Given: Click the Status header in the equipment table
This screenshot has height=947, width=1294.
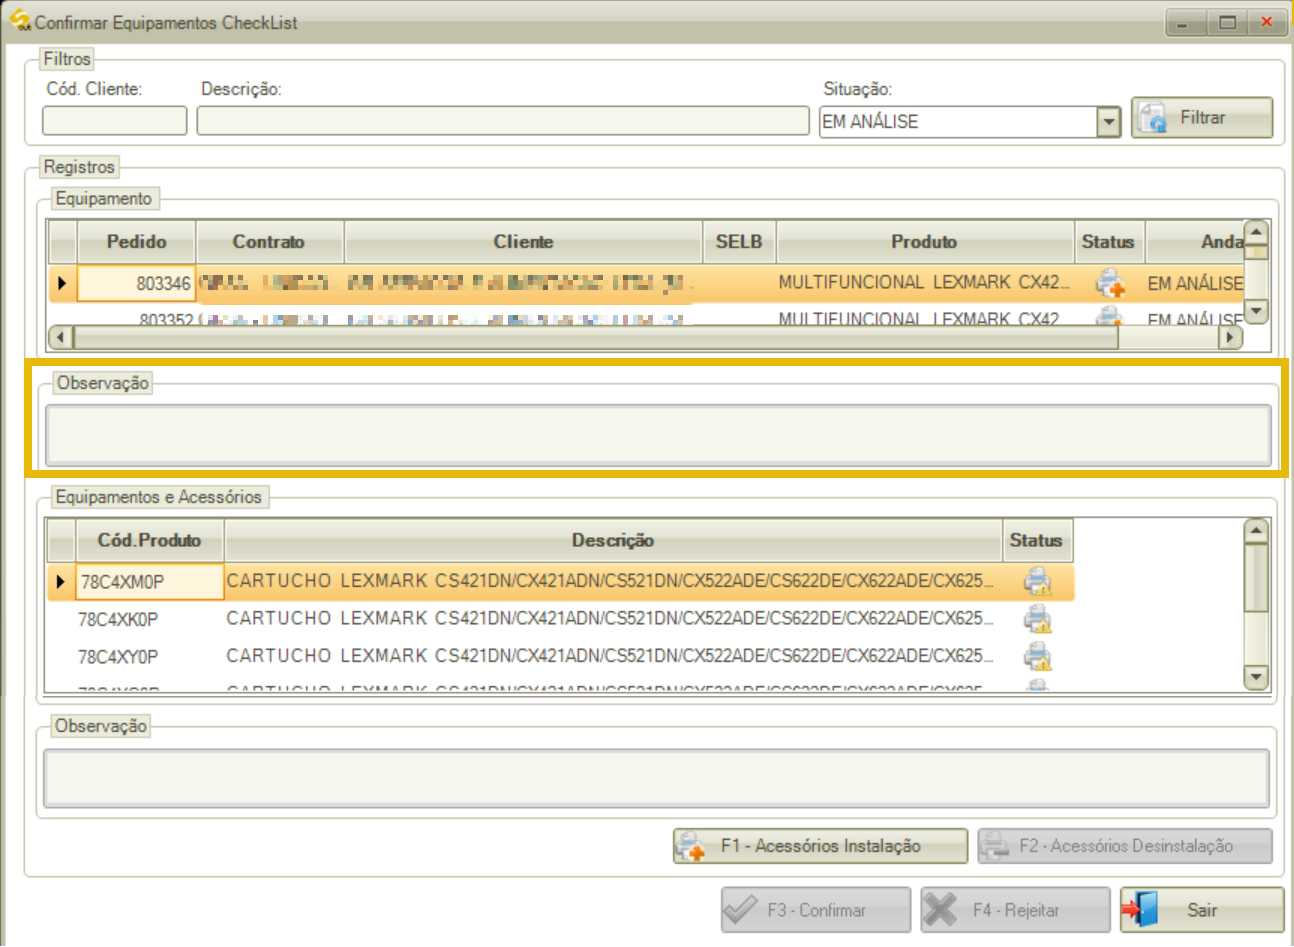Looking at the screenshot, I should coord(1108,242).
